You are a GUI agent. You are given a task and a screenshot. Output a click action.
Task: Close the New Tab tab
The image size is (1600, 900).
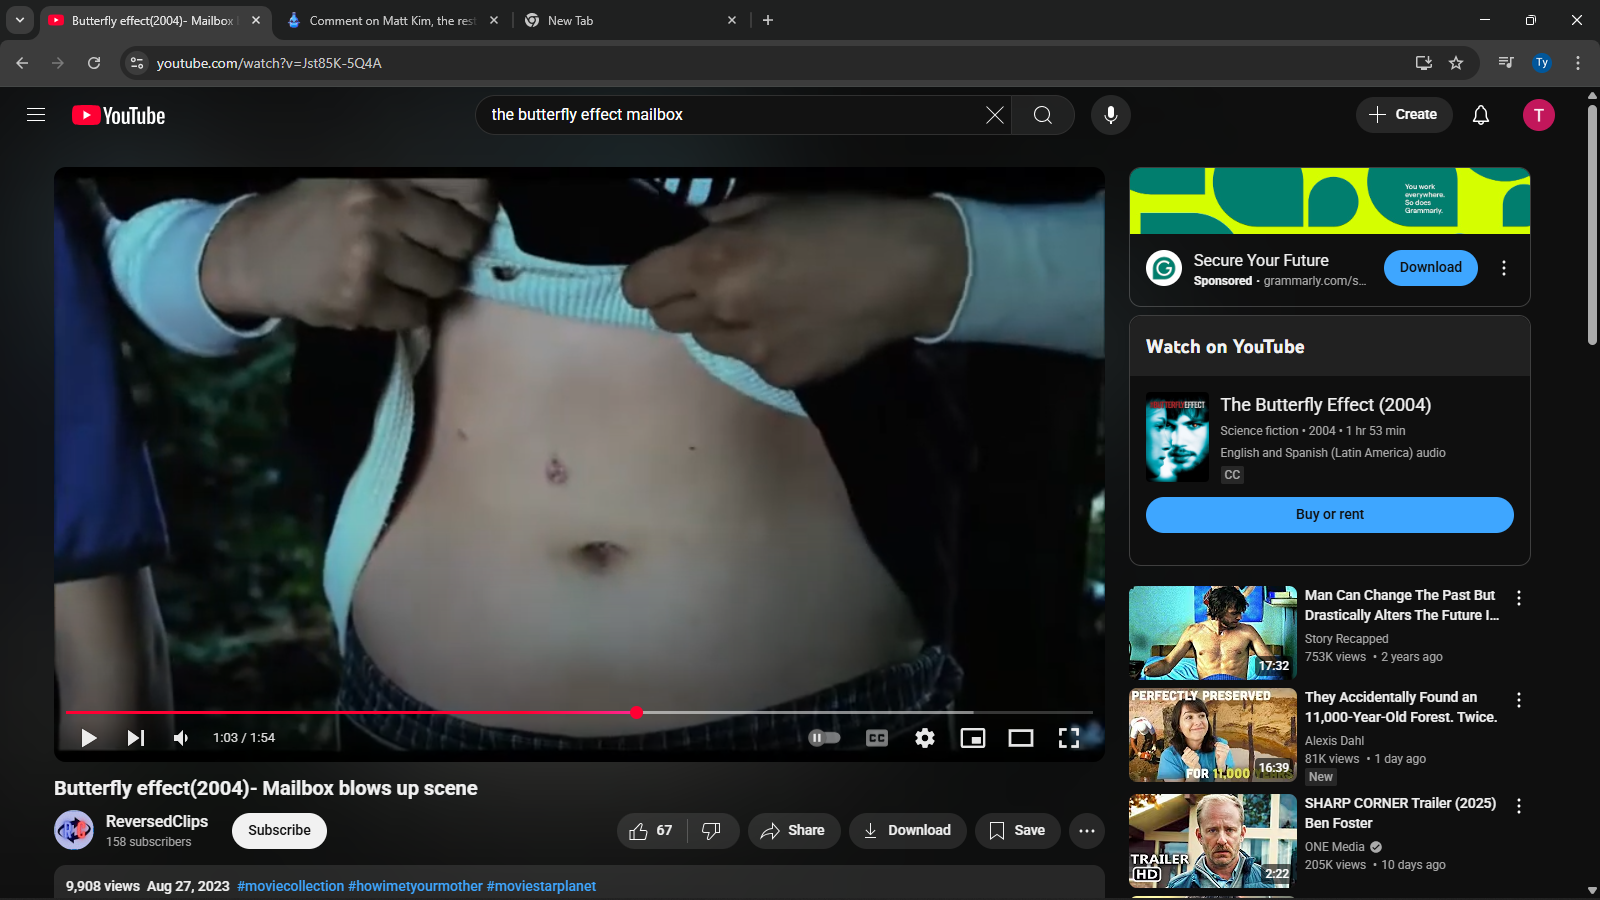click(732, 20)
